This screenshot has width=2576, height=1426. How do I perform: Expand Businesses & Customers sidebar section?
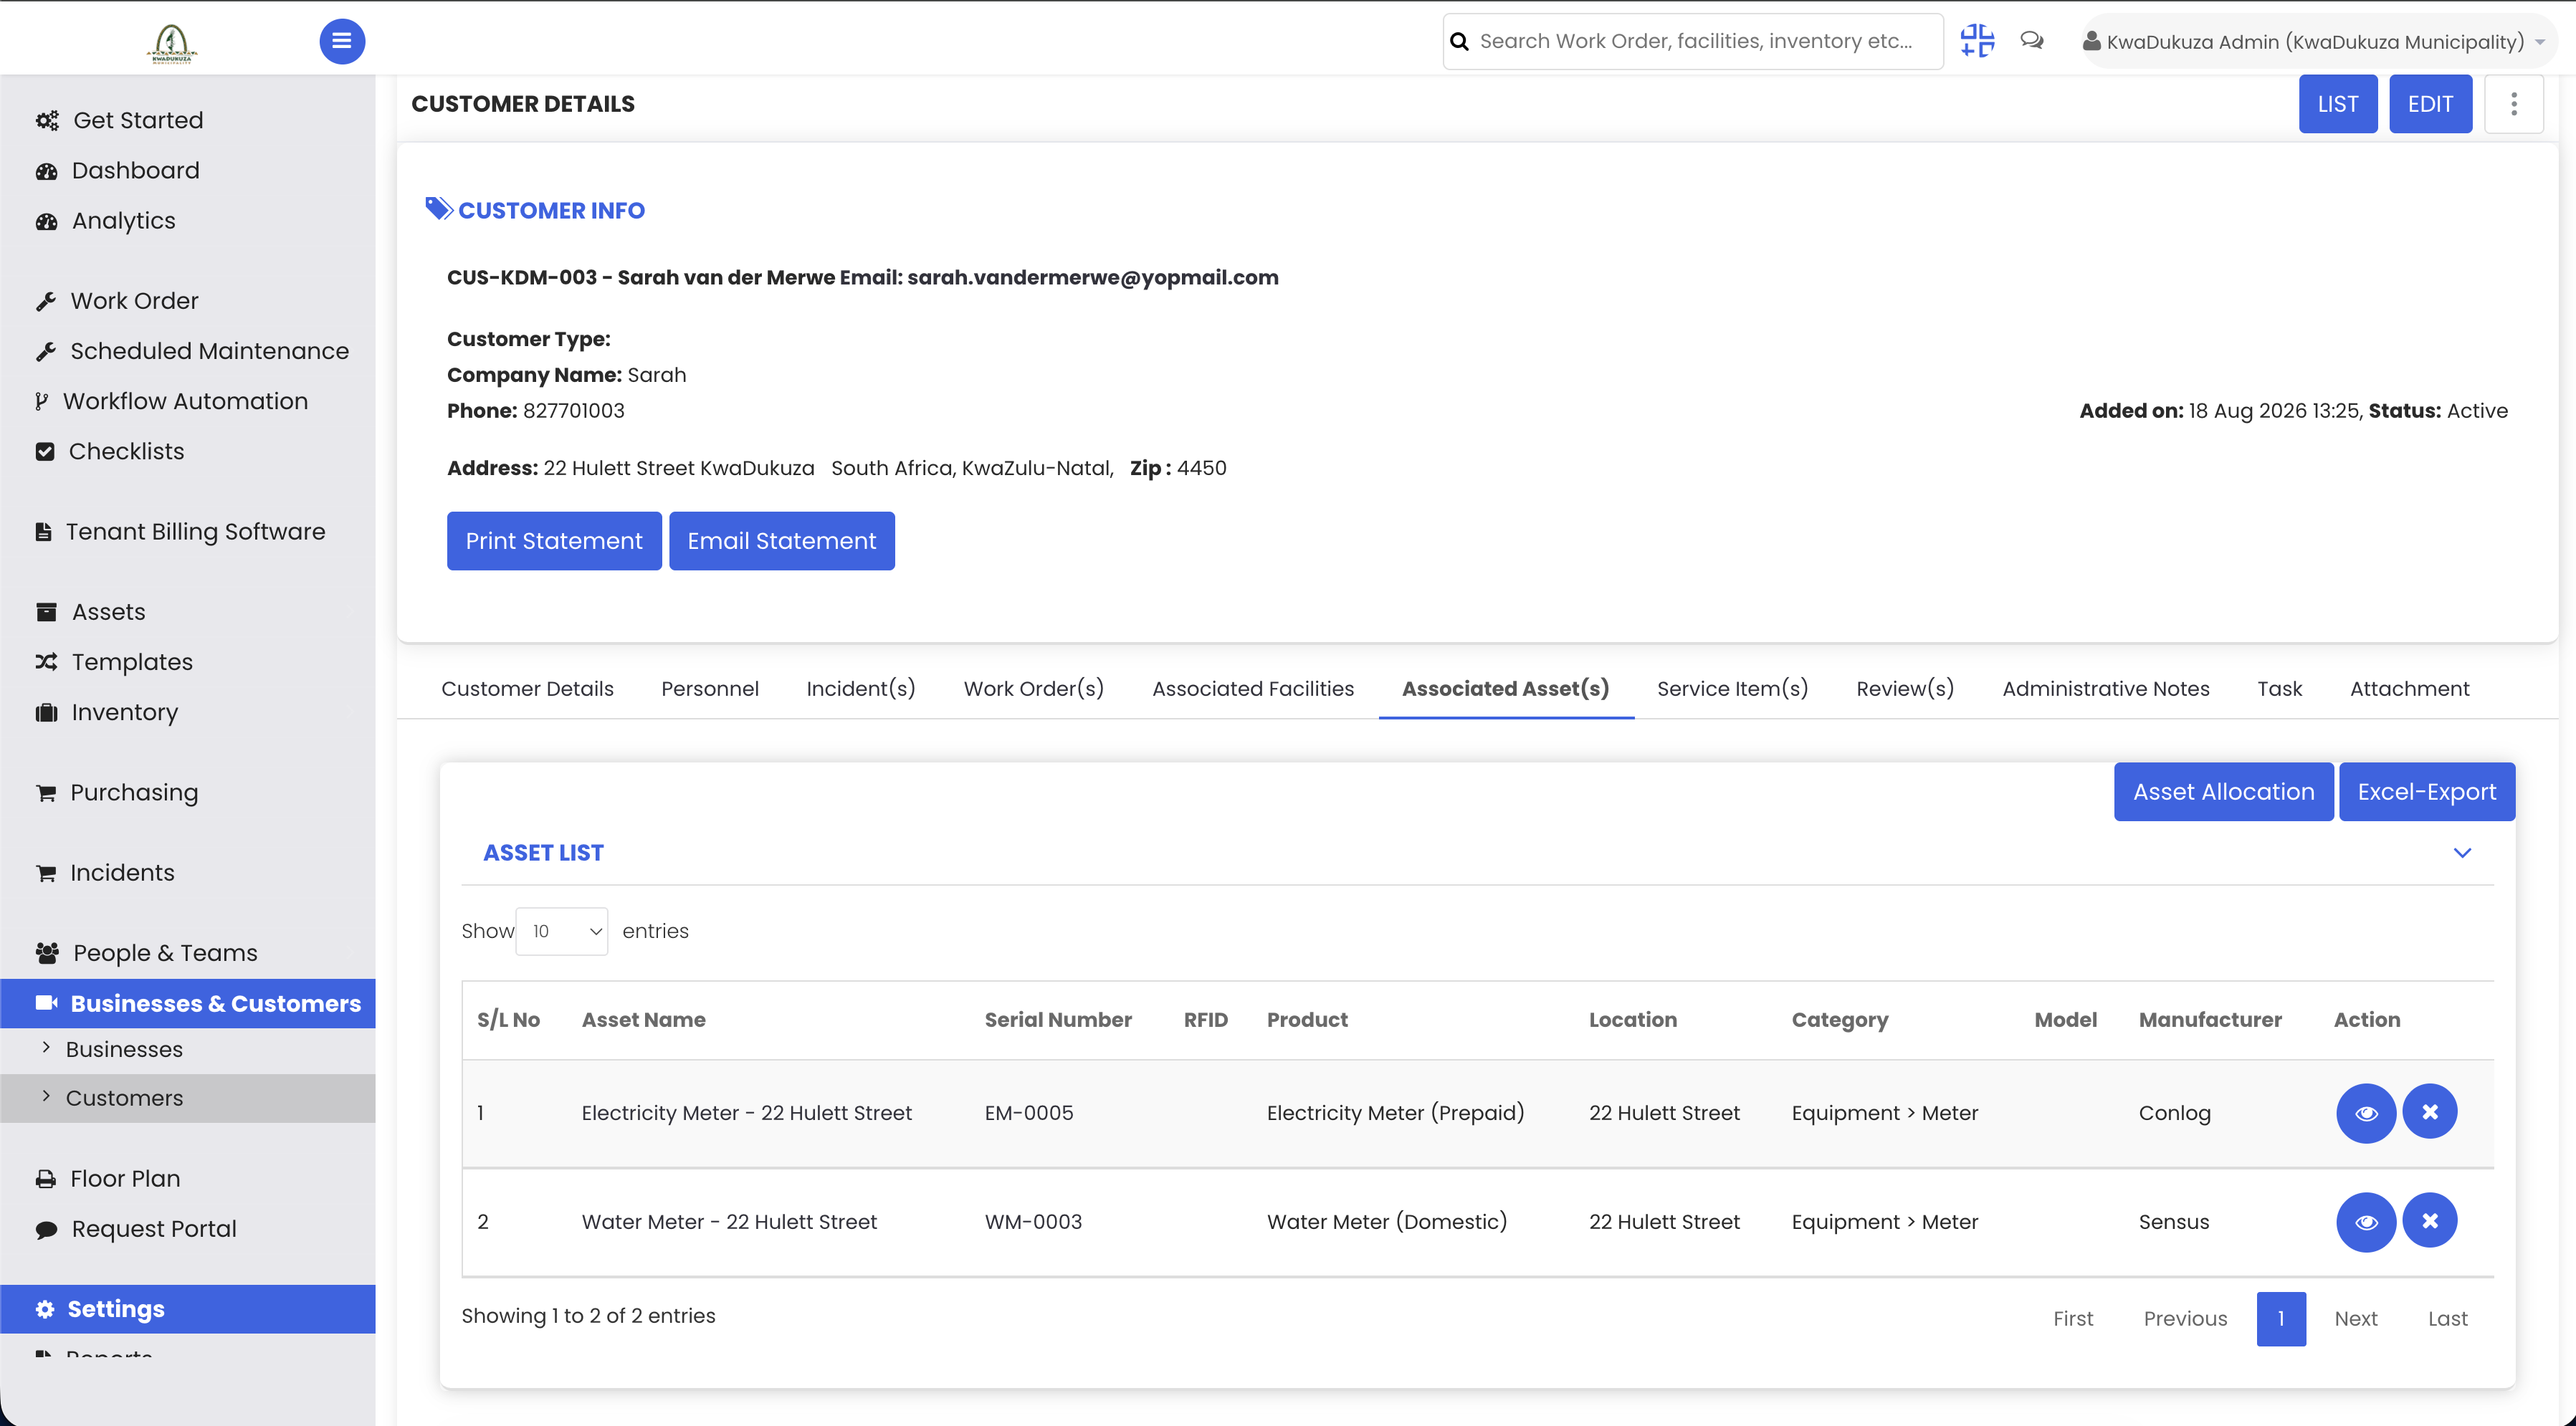[187, 1003]
